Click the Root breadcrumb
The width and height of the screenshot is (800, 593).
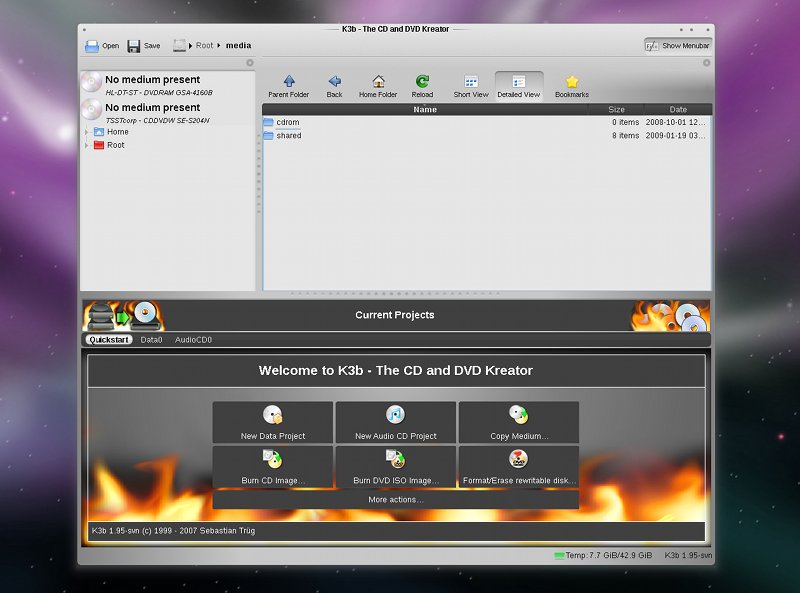205,45
